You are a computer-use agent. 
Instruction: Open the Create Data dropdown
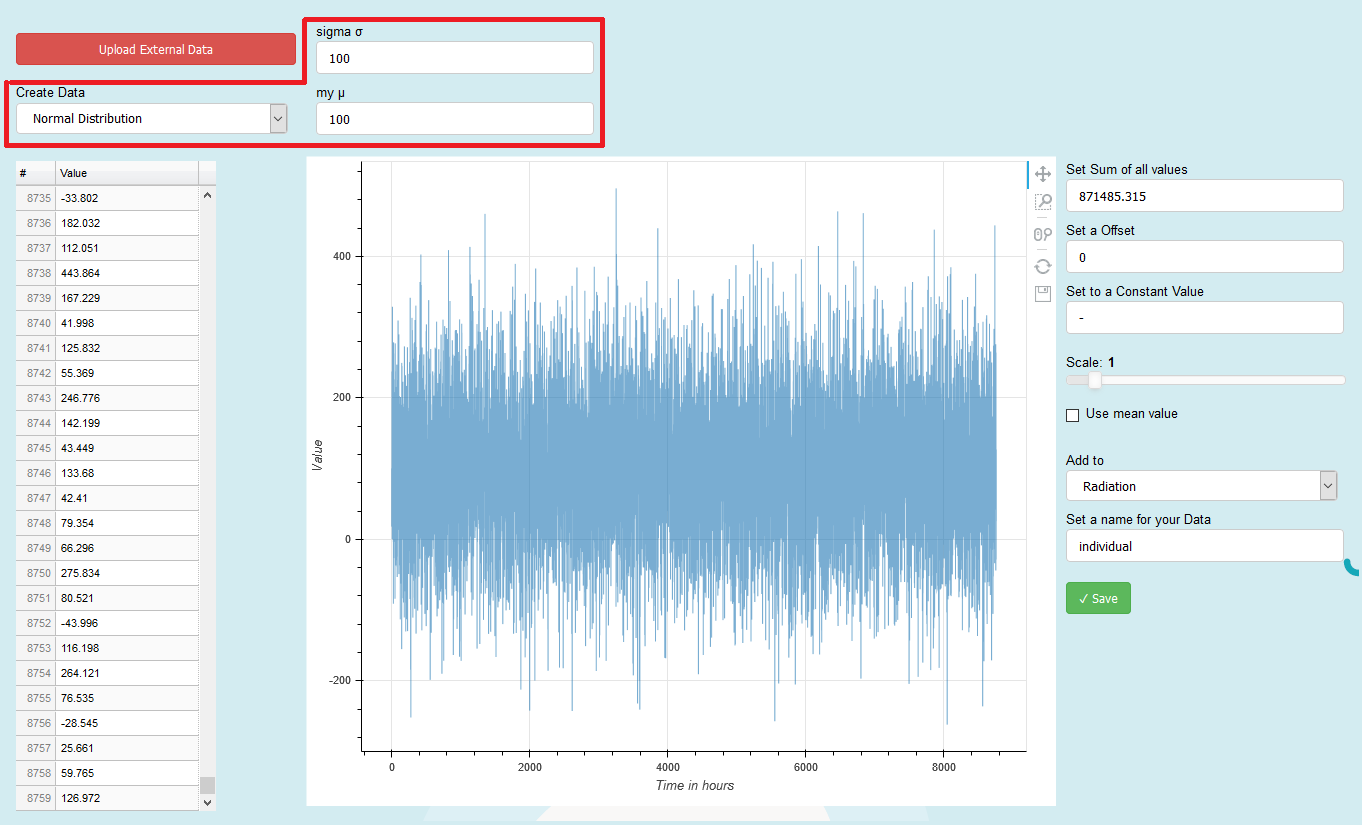point(152,119)
